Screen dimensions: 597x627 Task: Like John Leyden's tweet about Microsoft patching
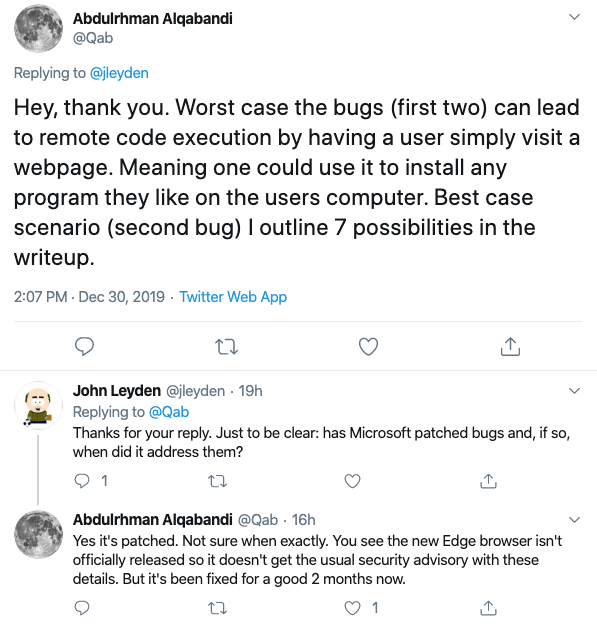click(x=352, y=481)
